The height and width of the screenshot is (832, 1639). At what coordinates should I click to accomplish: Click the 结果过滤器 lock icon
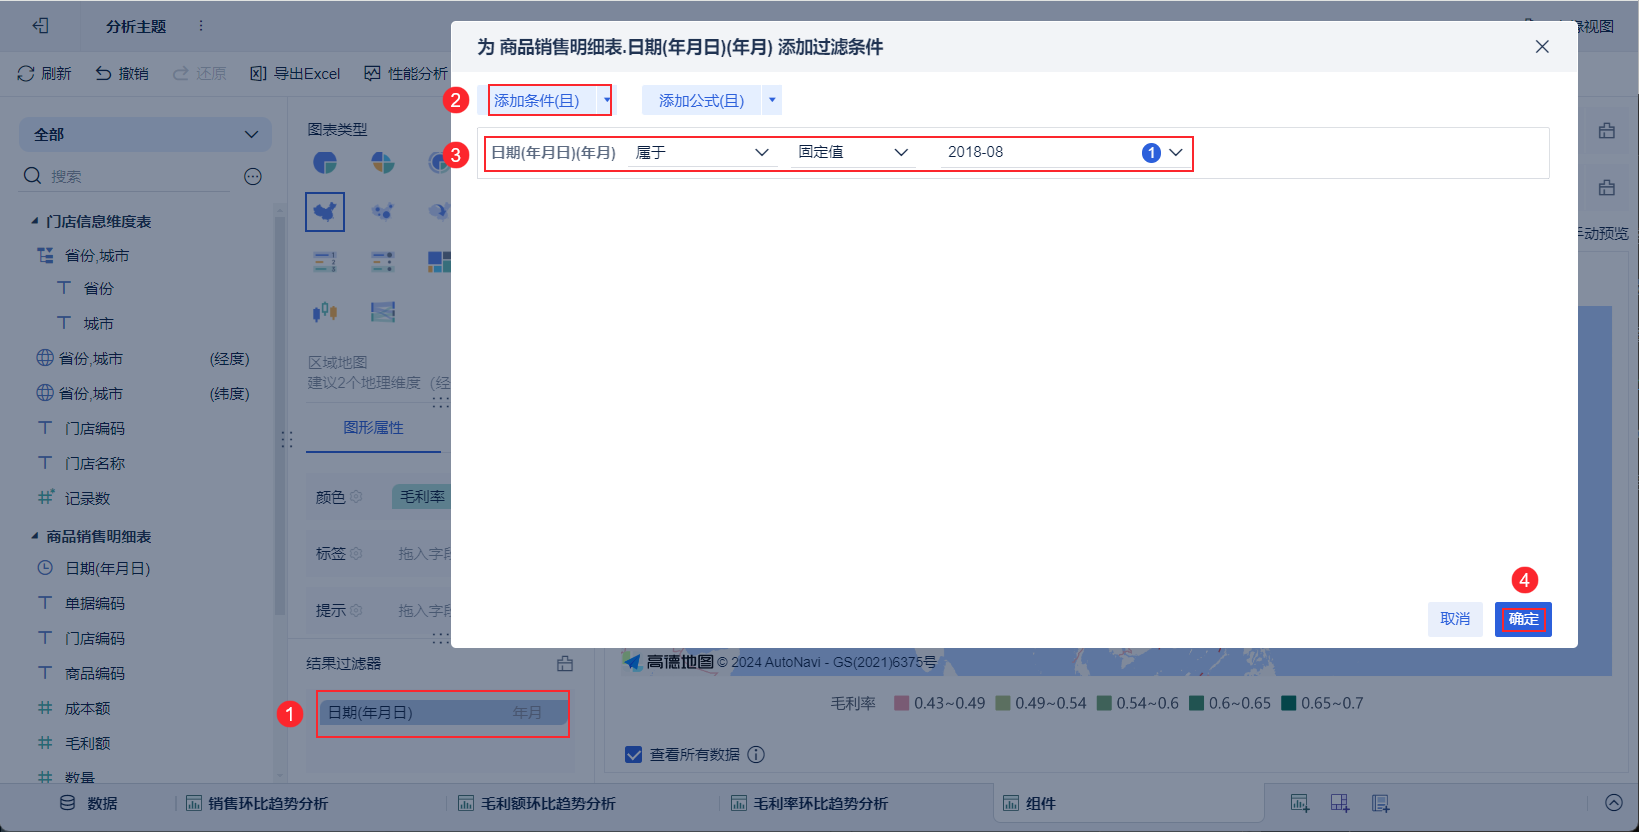point(565,663)
